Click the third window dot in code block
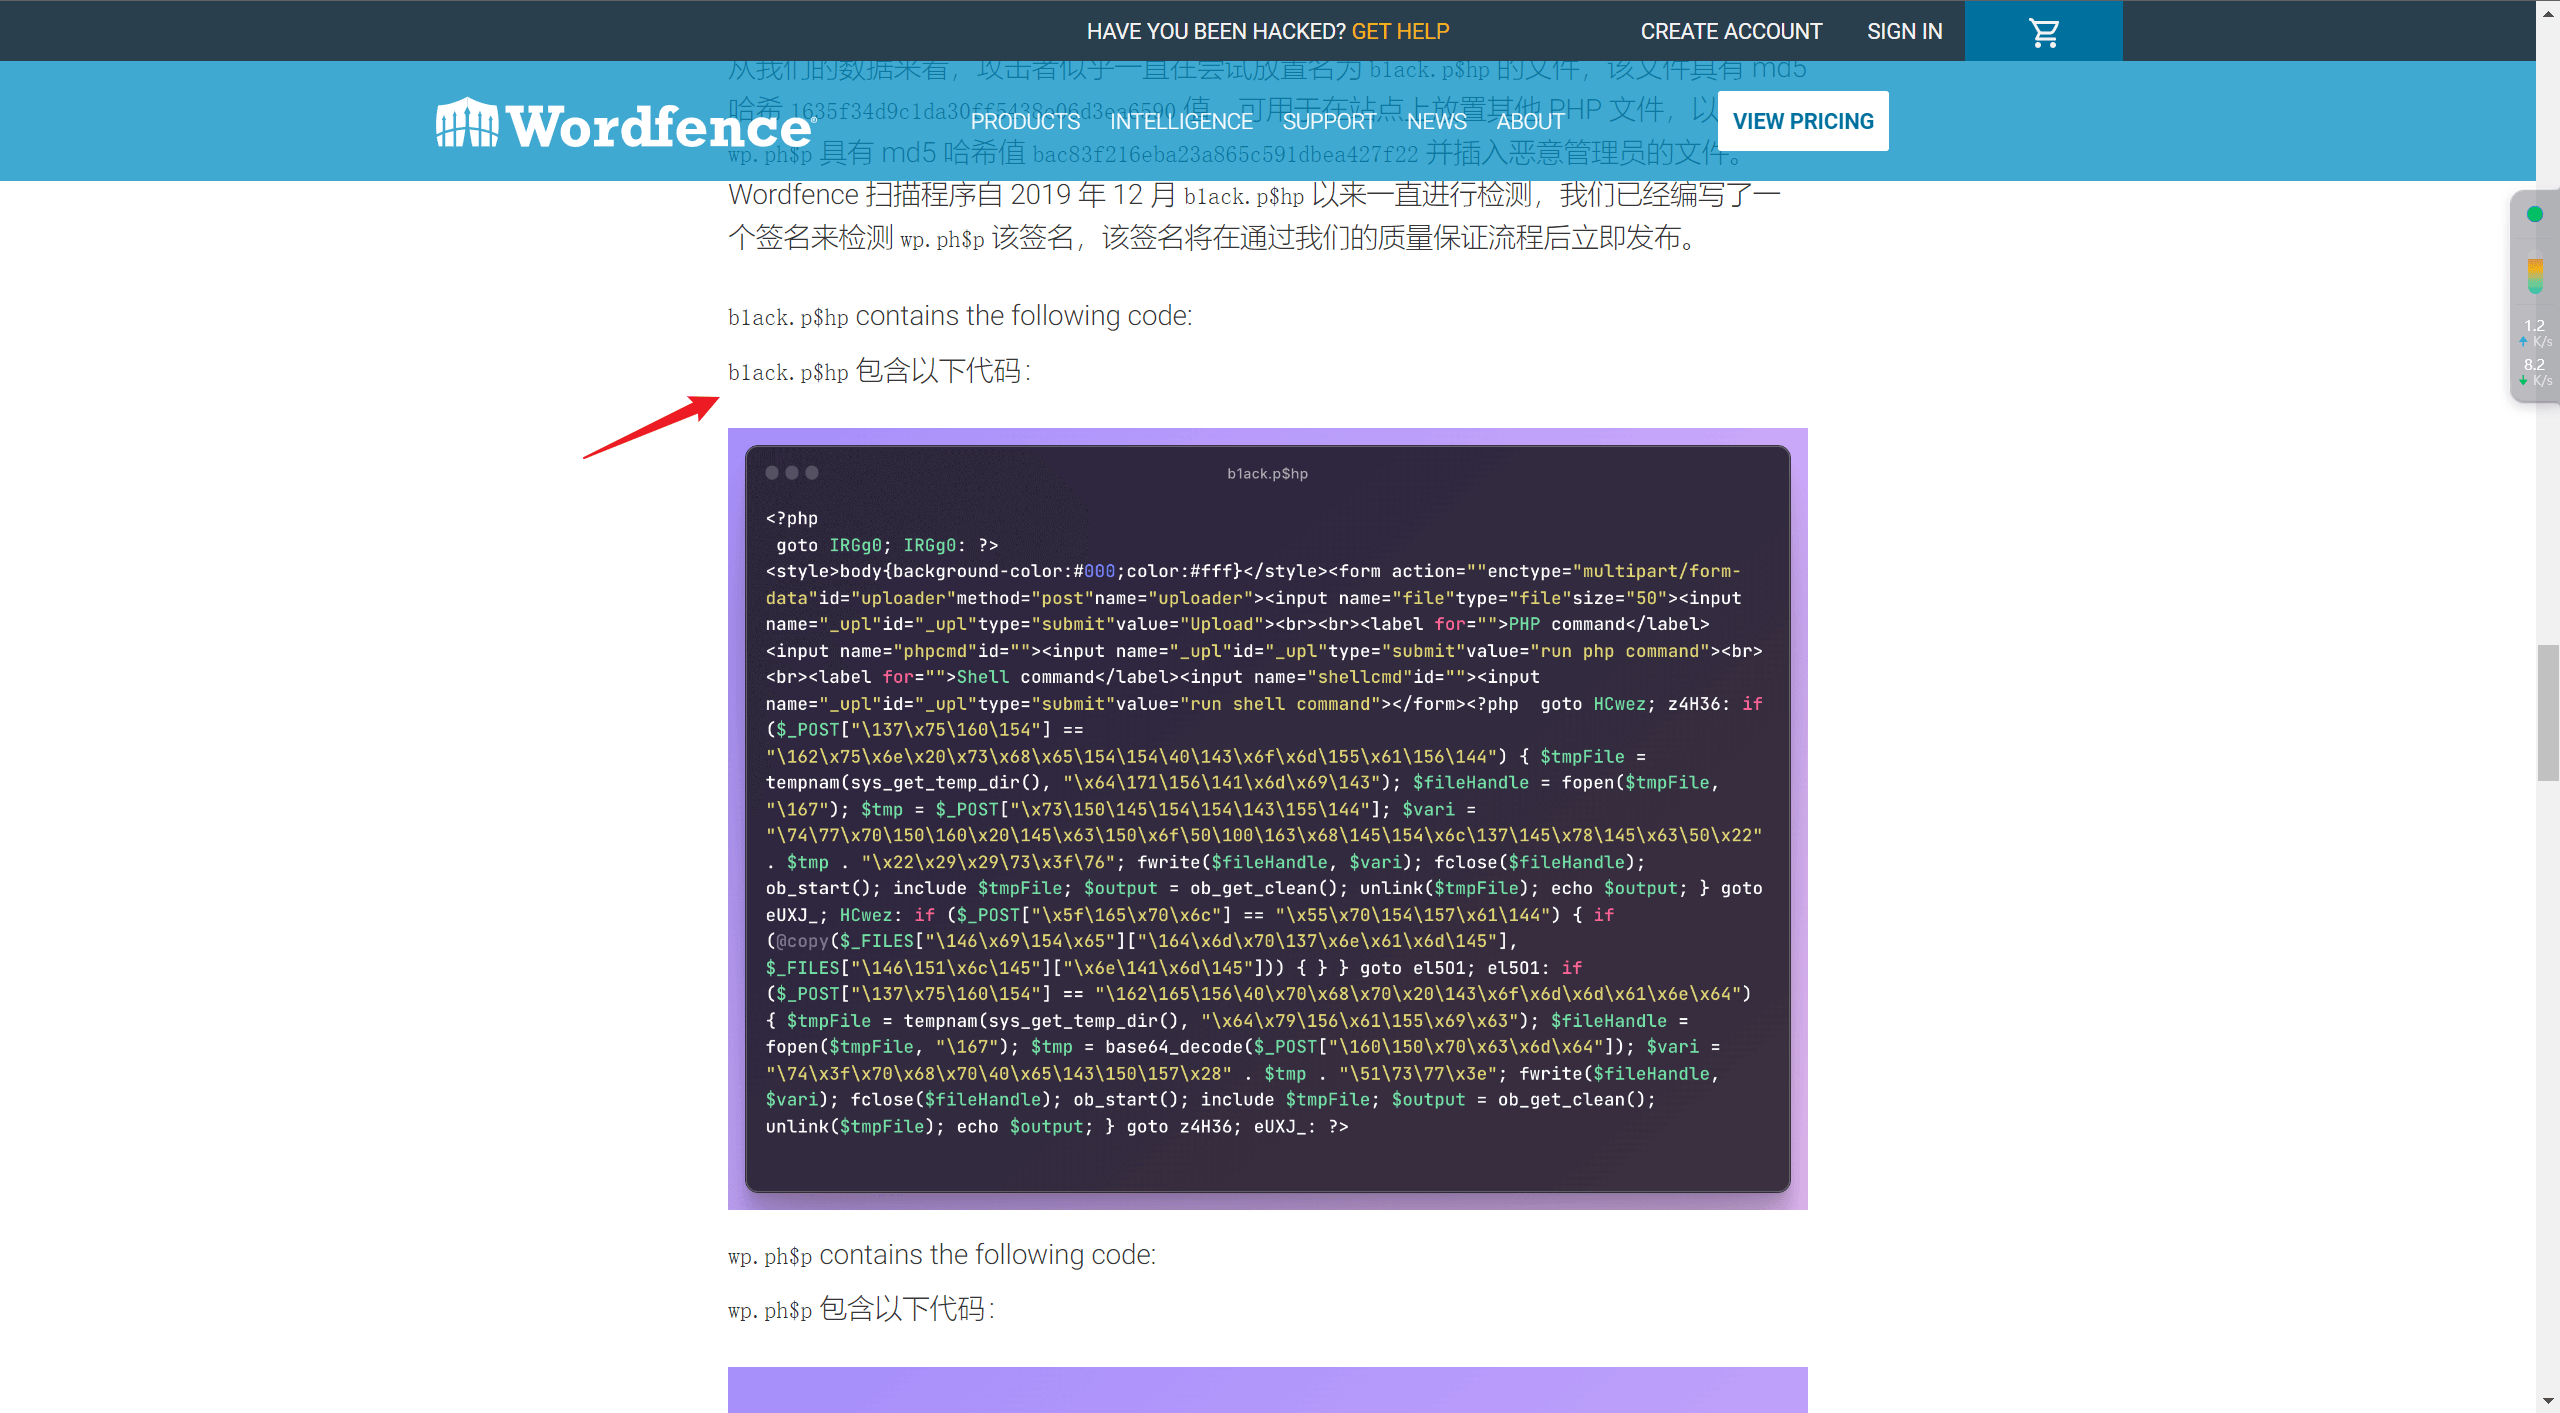The height and width of the screenshot is (1413, 2560). click(x=812, y=473)
